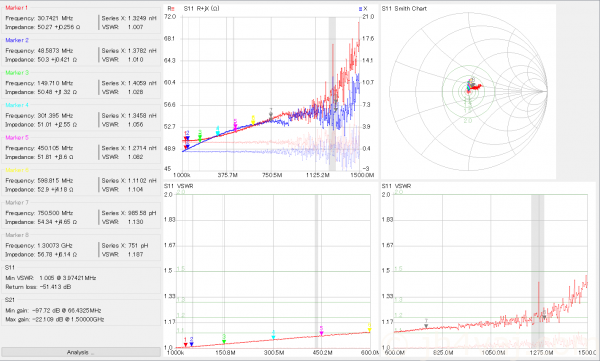Image resolution: width=600 pixels, height=361 pixels.
Task: Click the S11 R+jX chart title
Action: (x=201, y=8)
